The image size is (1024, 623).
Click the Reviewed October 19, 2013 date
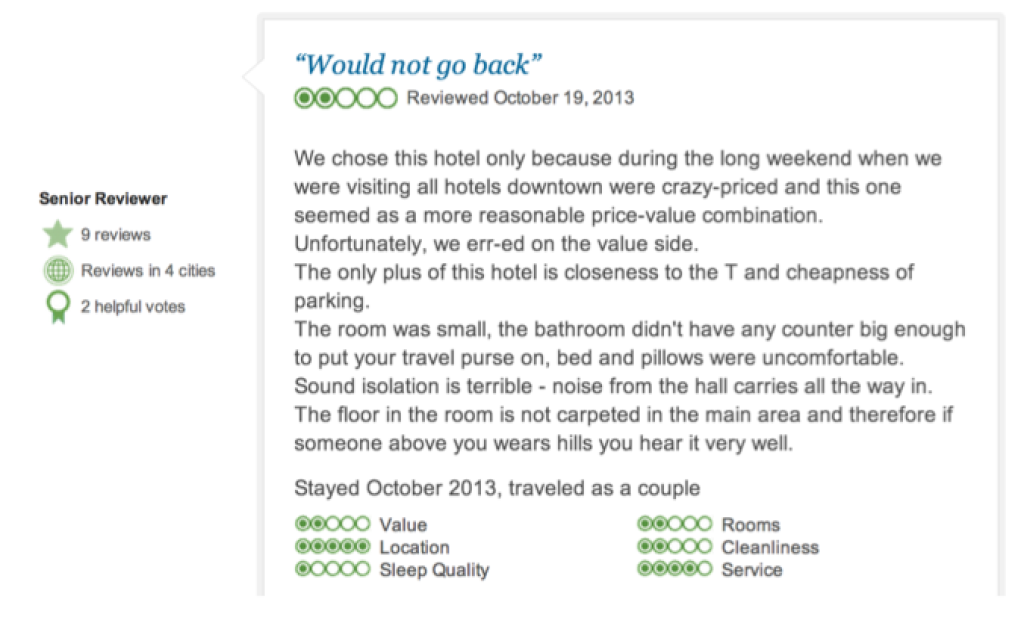click(520, 98)
